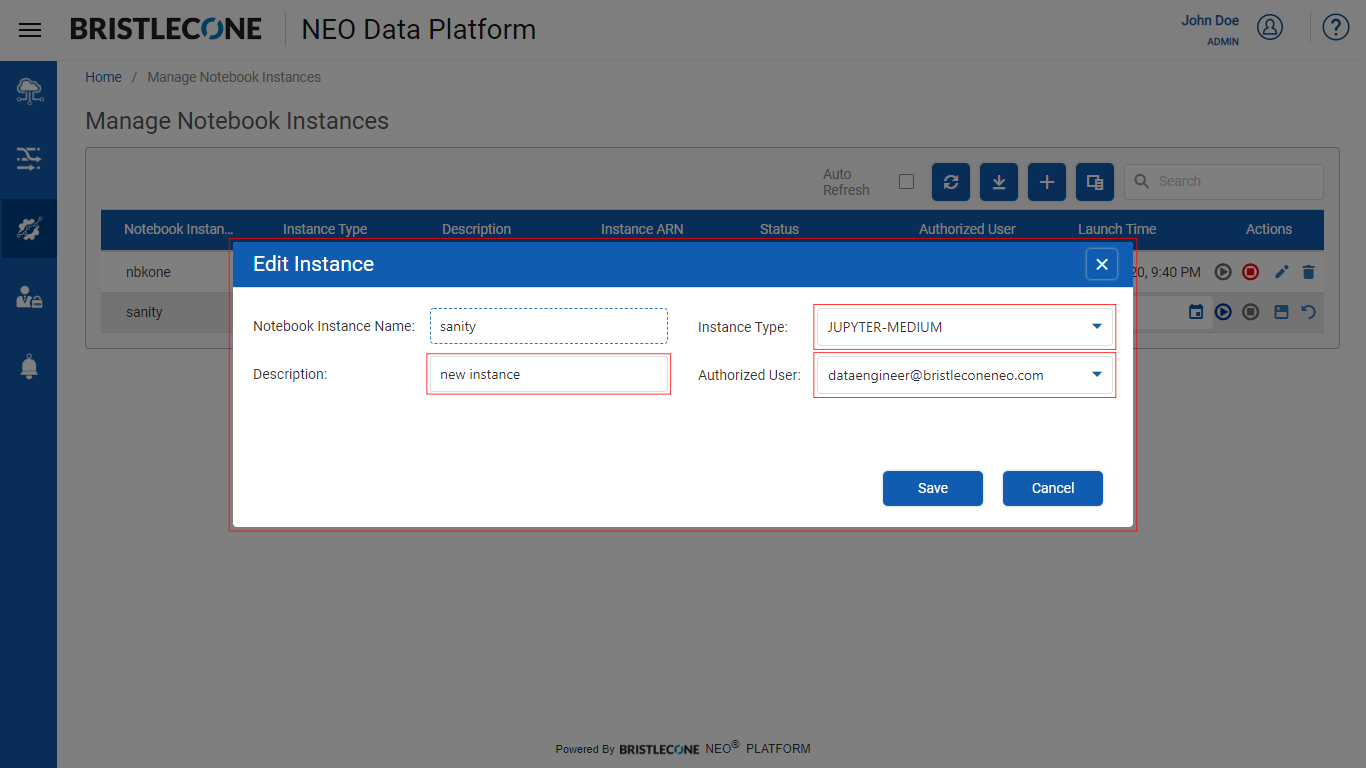Close the Edit Instance dialog with X
The image size is (1366, 768).
pyautogui.click(x=1102, y=264)
